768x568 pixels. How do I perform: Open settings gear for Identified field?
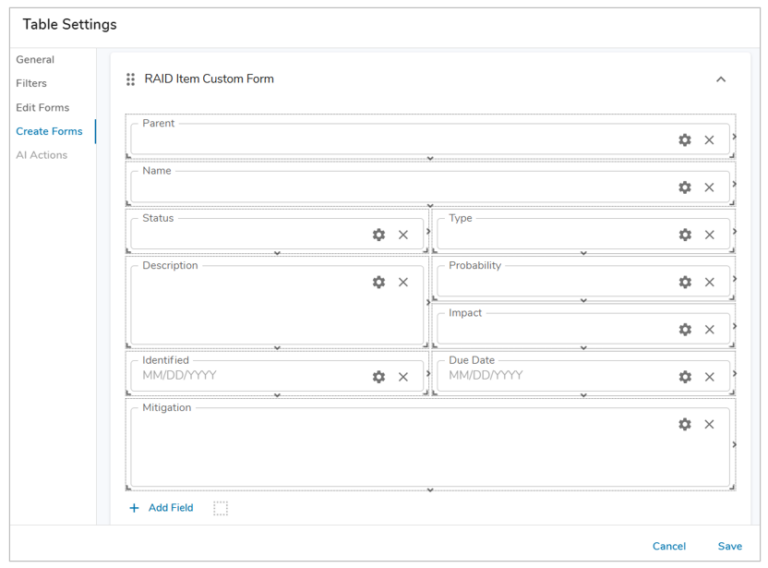pos(379,377)
